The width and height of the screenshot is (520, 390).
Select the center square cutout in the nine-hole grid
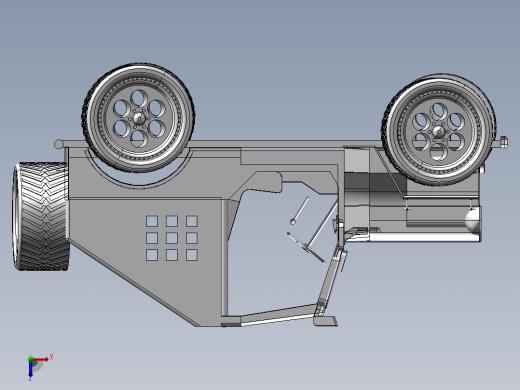pos(172,238)
